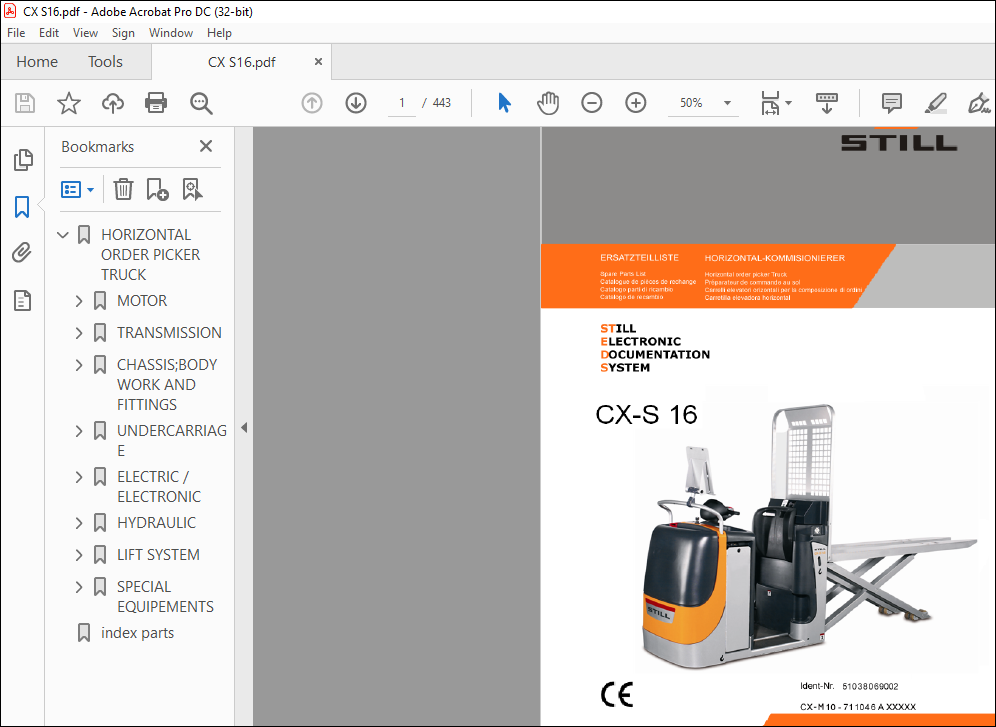This screenshot has height=727, width=996.
Task: Open bookmark options dropdown menu
Action: click(x=77, y=189)
